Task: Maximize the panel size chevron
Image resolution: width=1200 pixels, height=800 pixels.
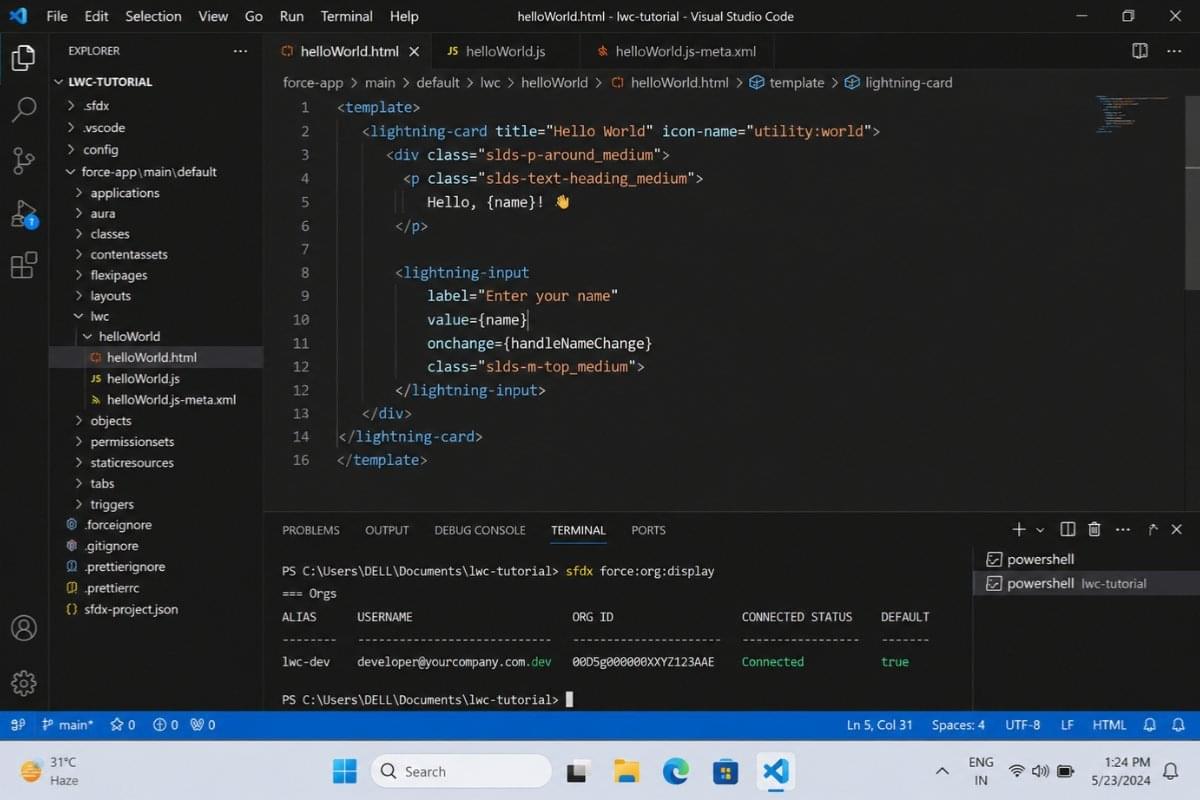Action: tap(1152, 529)
